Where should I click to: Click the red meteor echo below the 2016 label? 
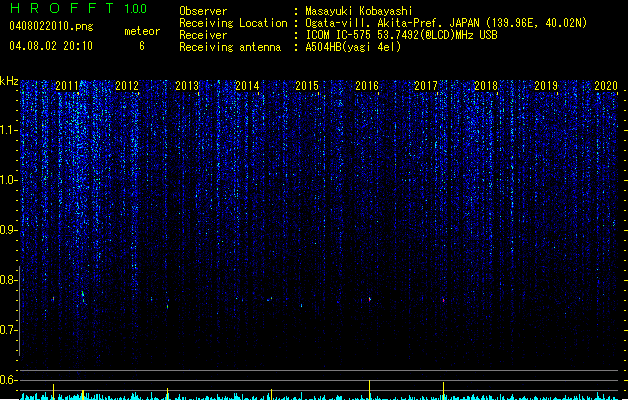pyautogui.click(x=370, y=299)
